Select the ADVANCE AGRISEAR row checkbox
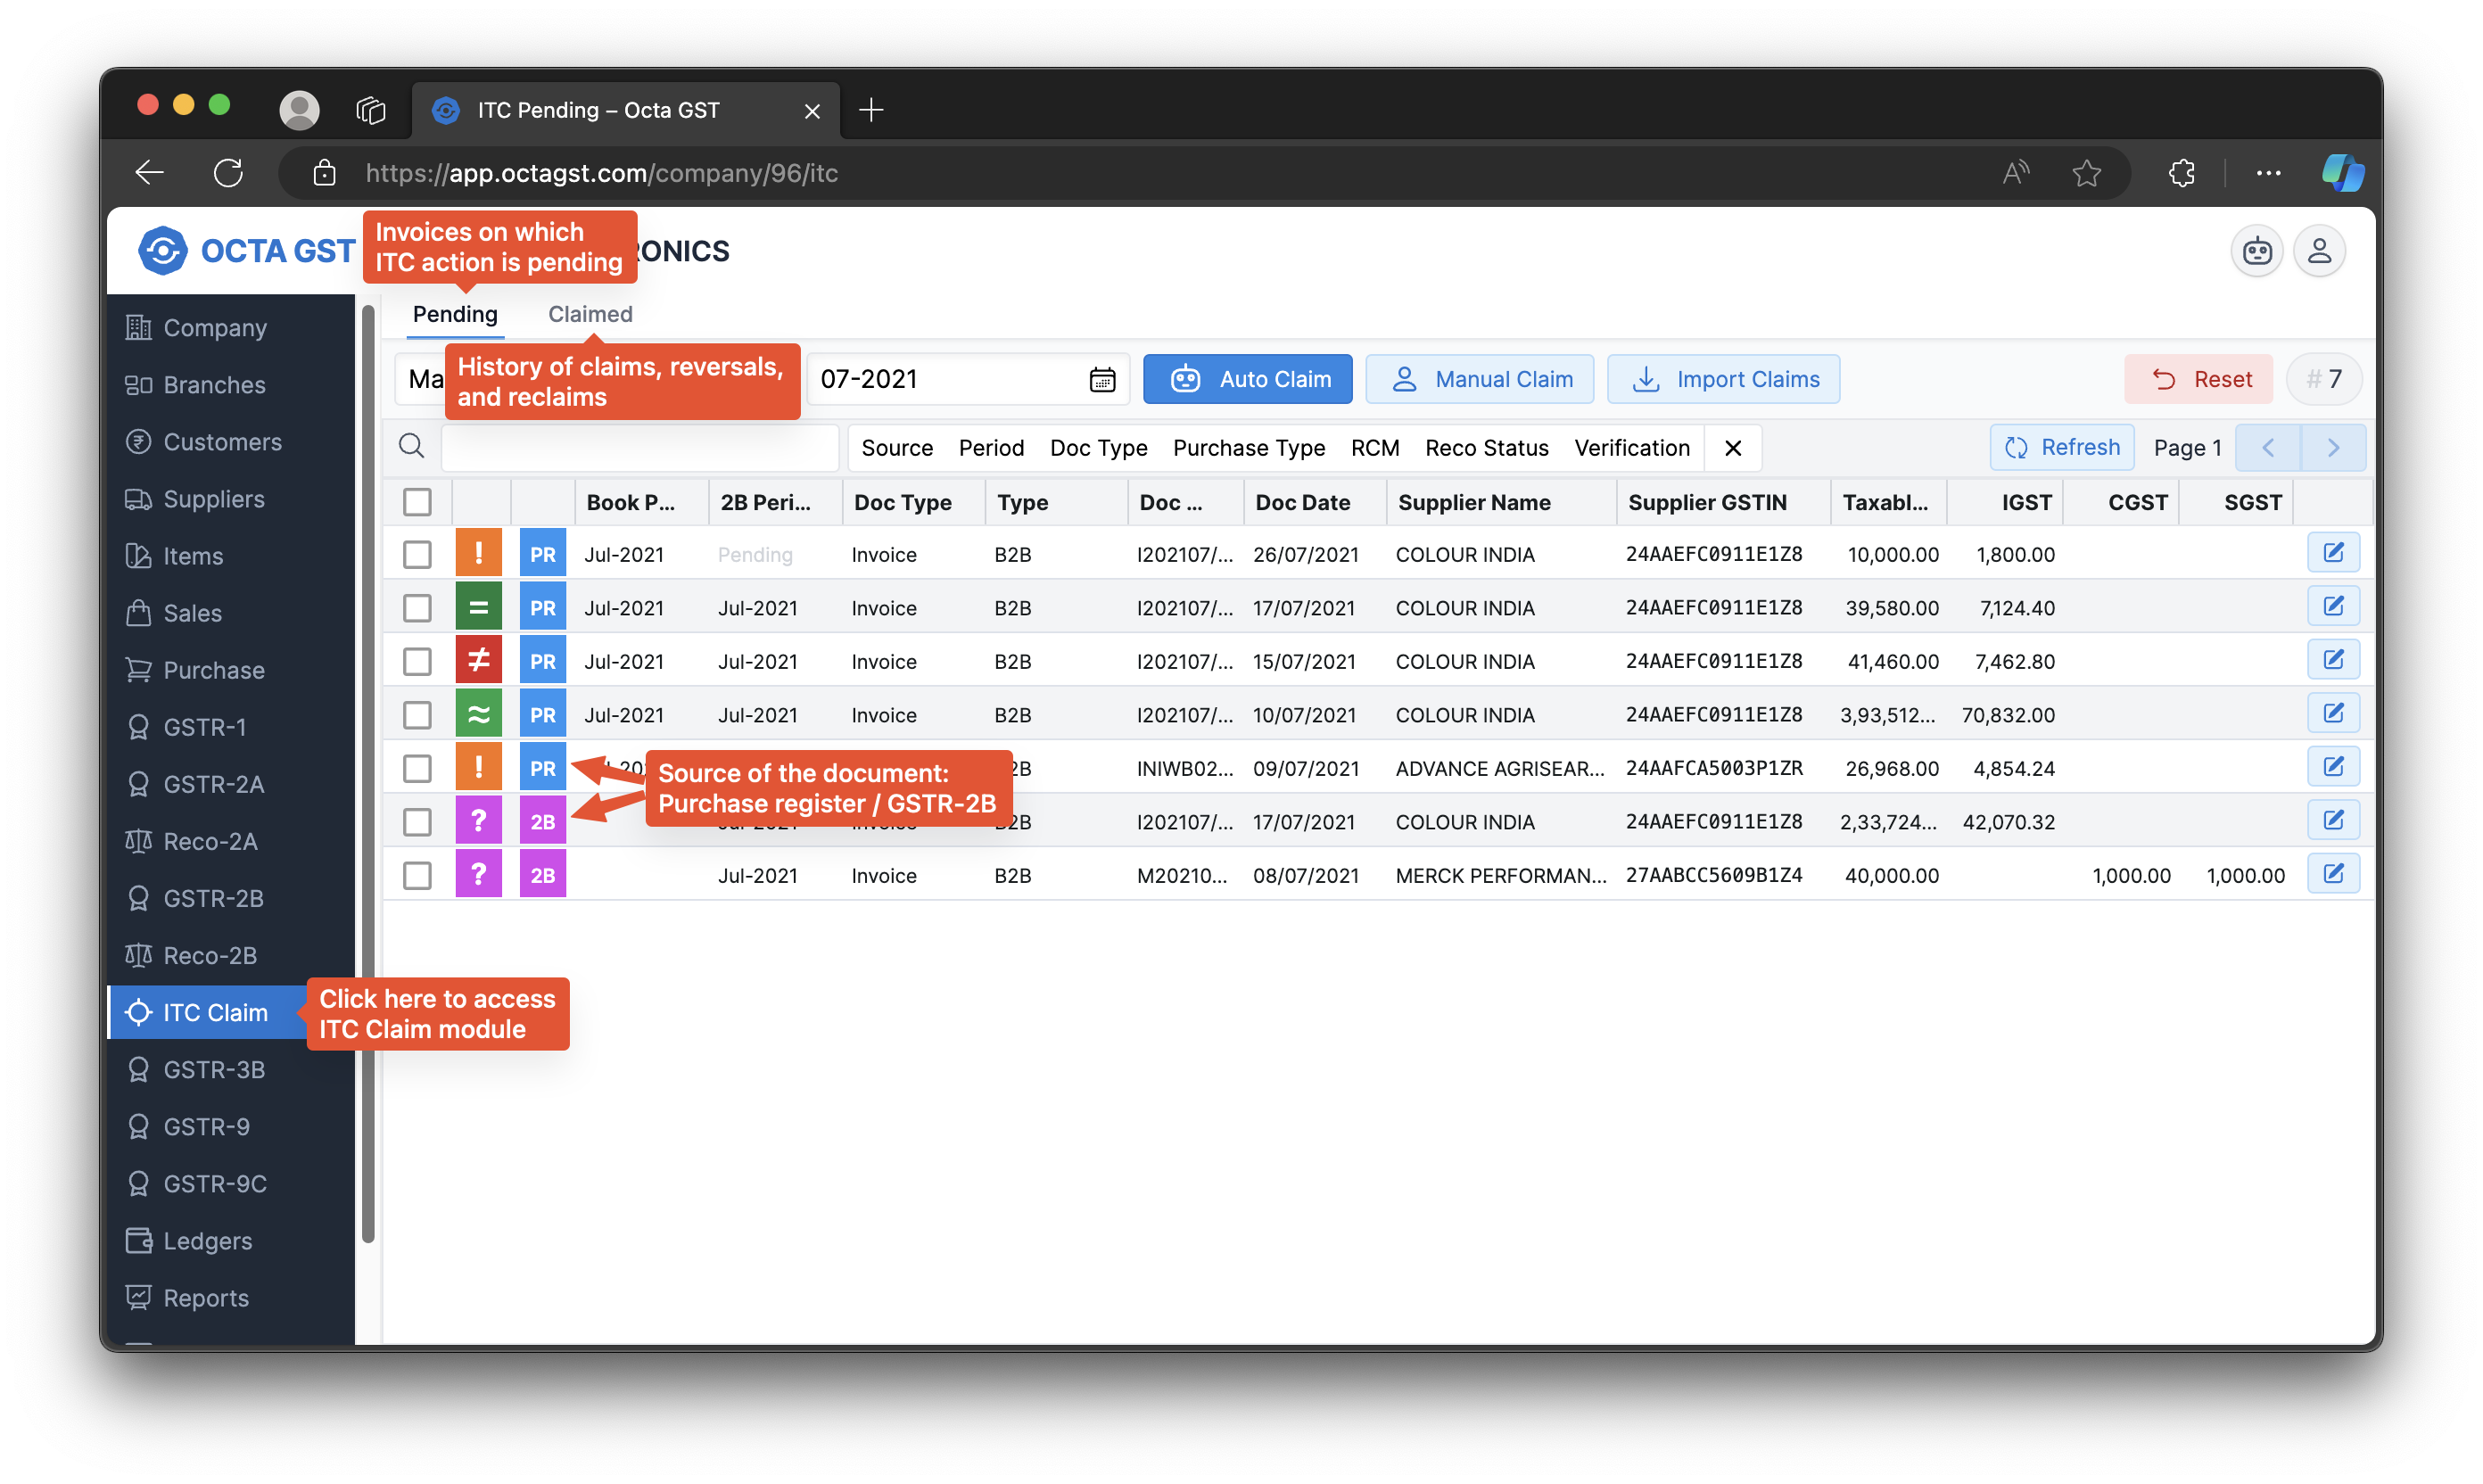The image size is (2483, 1484). (x=417, y=768)
